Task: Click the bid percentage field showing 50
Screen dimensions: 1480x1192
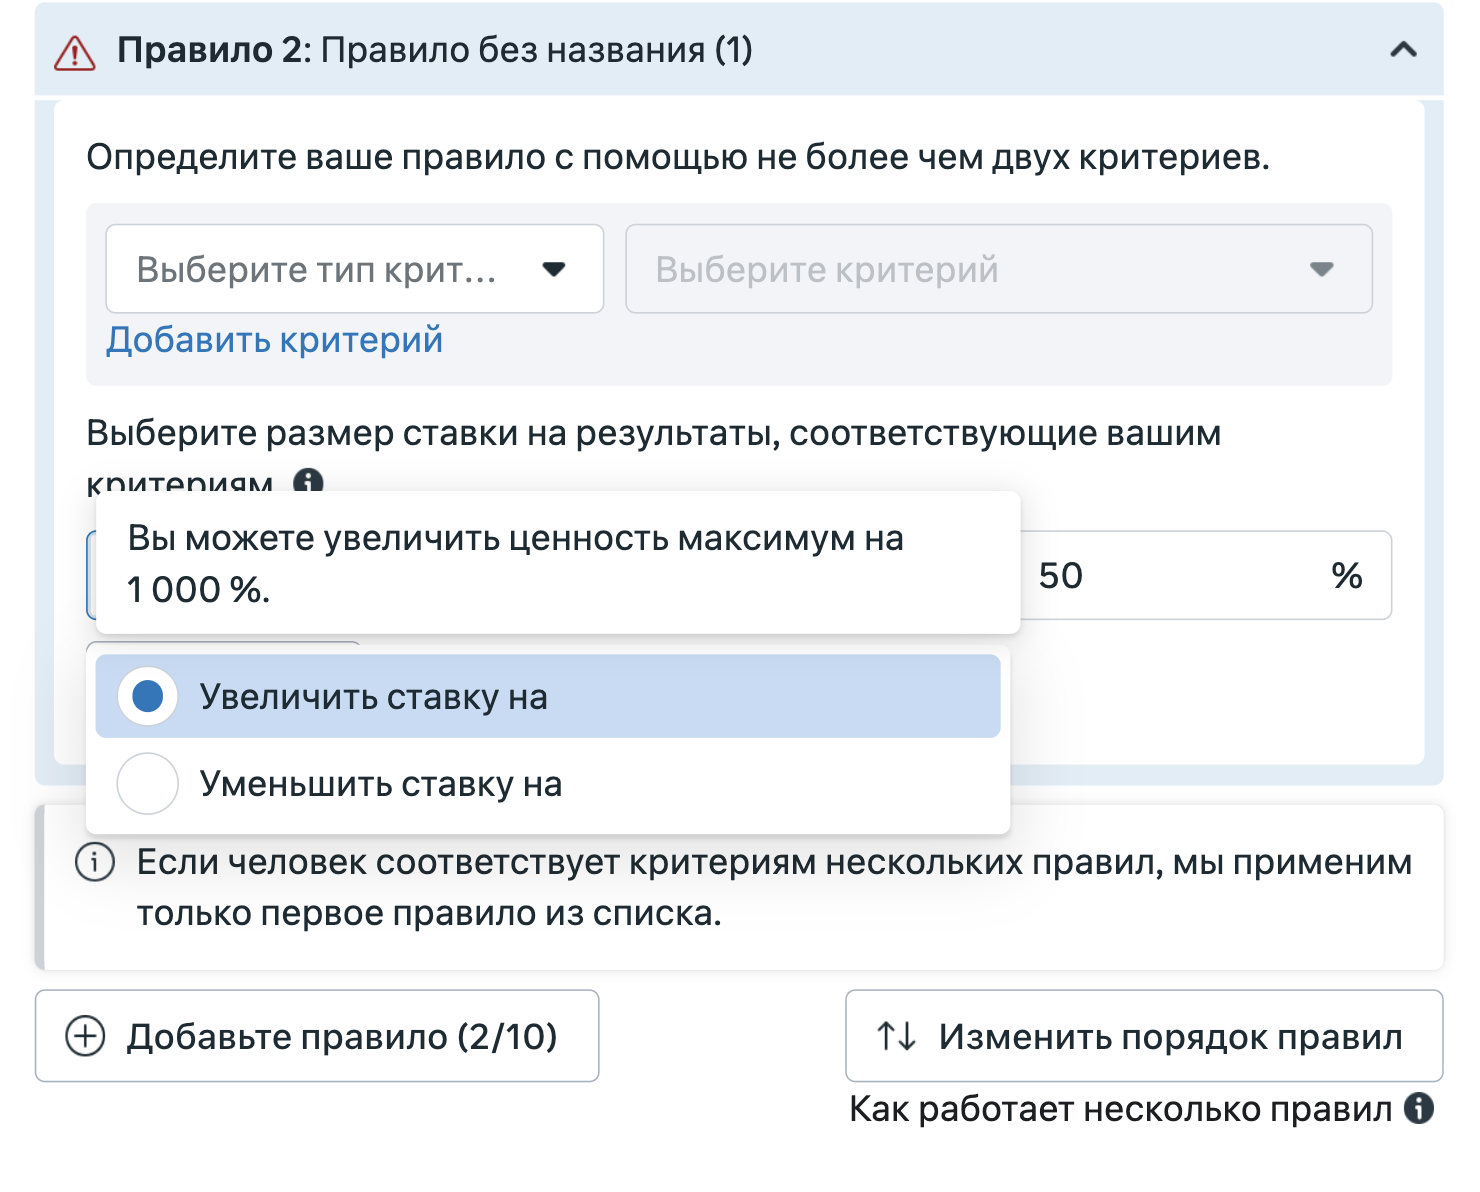Action: point(1205,575)
